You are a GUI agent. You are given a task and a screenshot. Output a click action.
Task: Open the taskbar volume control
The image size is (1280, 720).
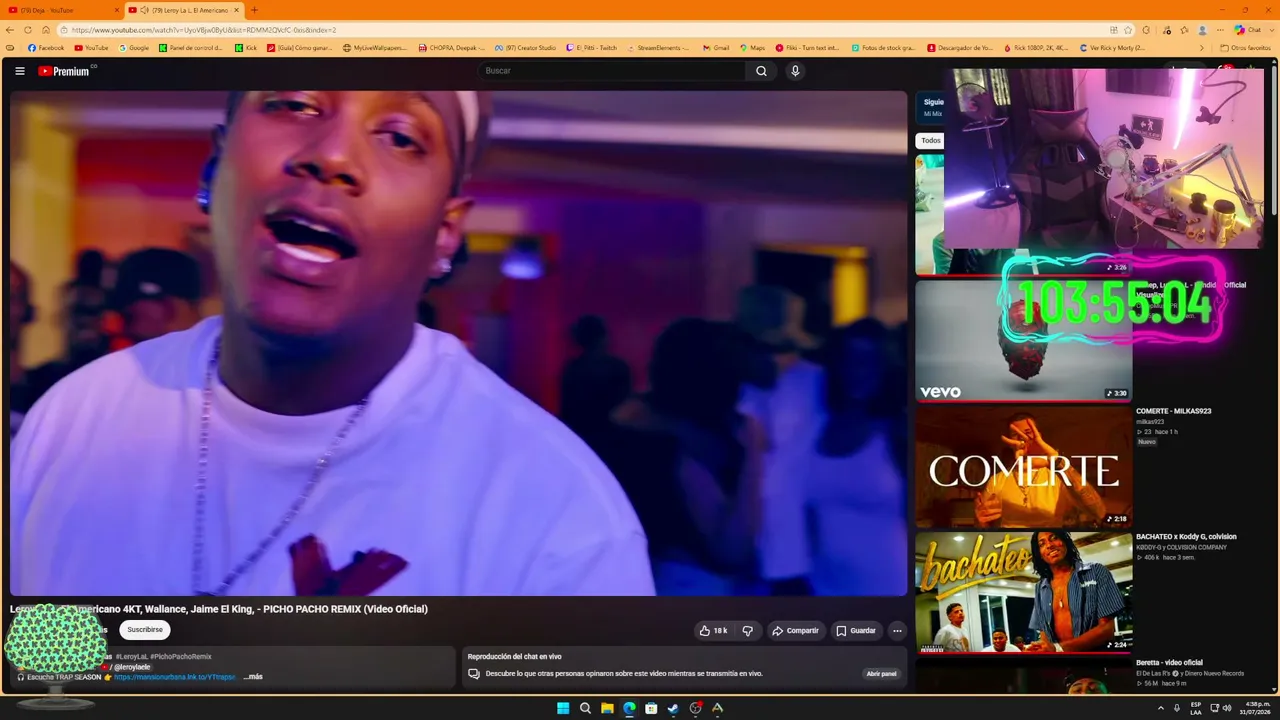point(1227,708)
